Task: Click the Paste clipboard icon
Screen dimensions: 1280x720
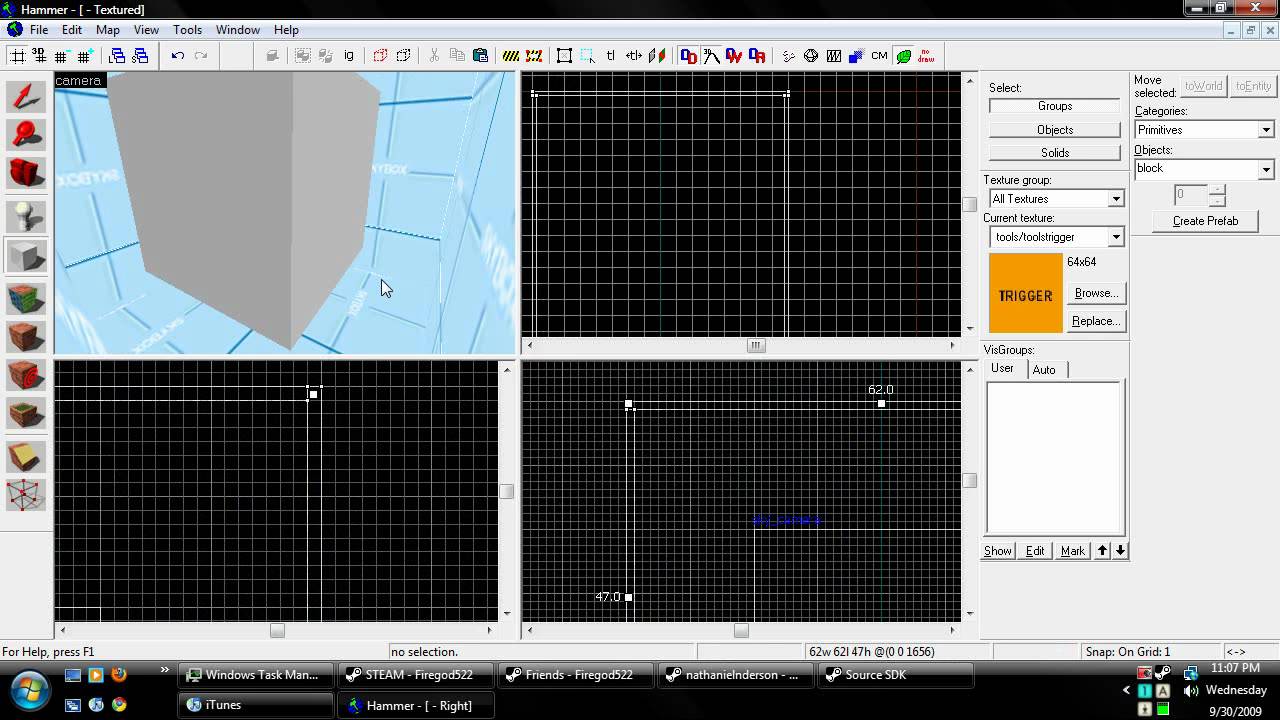Action: 480,56
